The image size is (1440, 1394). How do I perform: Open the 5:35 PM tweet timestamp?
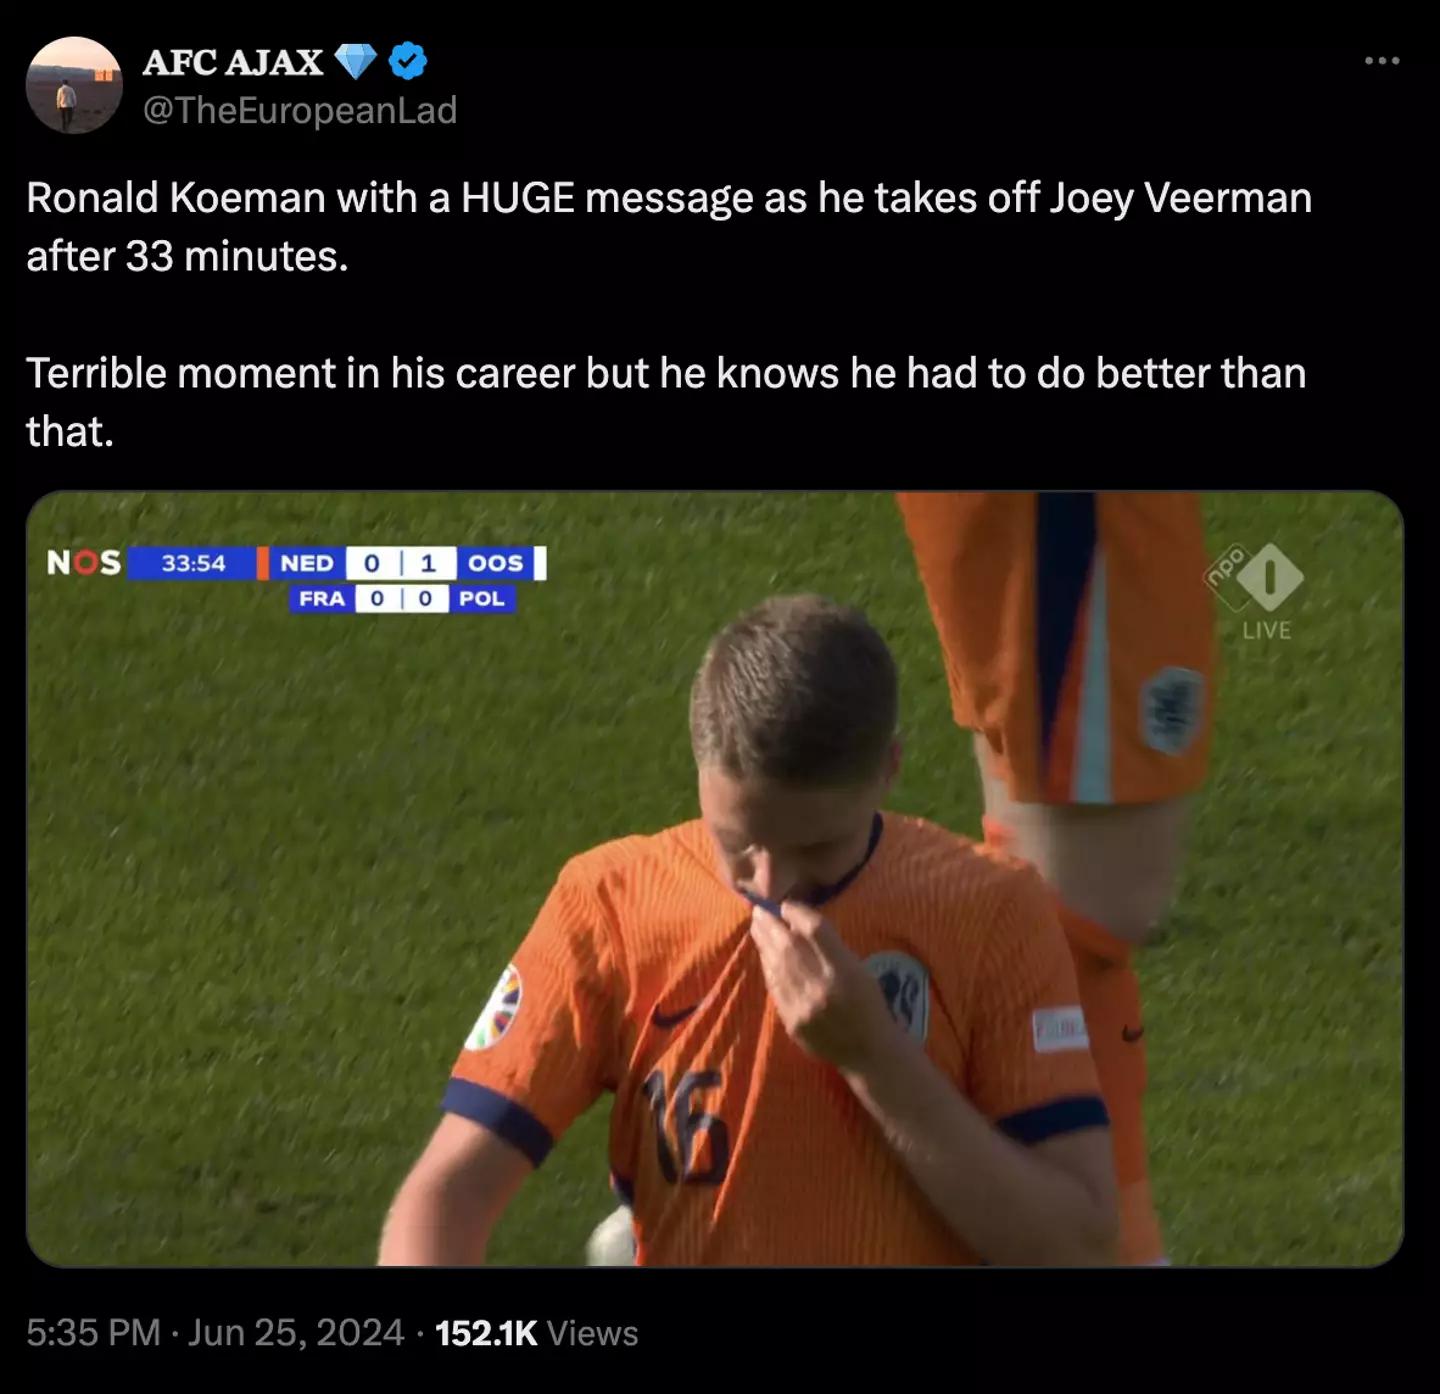[x=93, y=1333]
